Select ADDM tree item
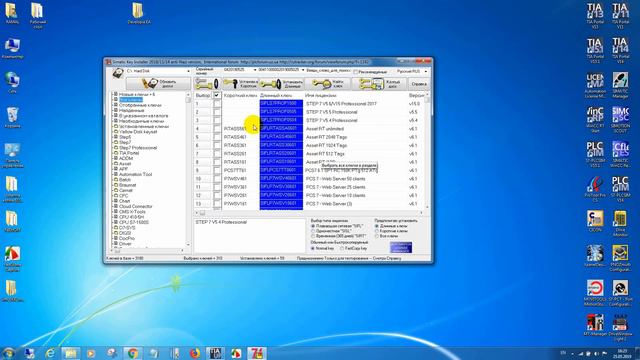The image size is (640, 360). 126,158
